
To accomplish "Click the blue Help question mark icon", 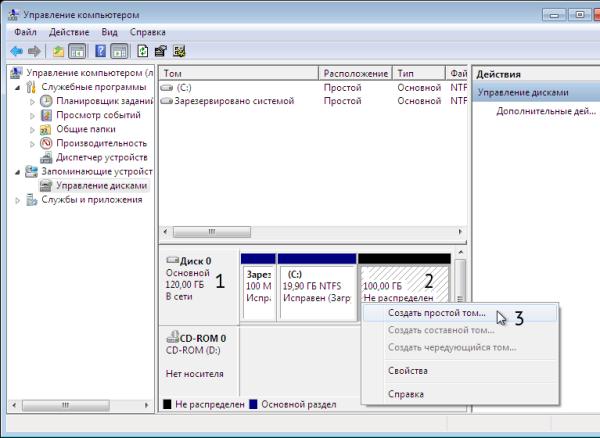I will click(x=101, y=51).
